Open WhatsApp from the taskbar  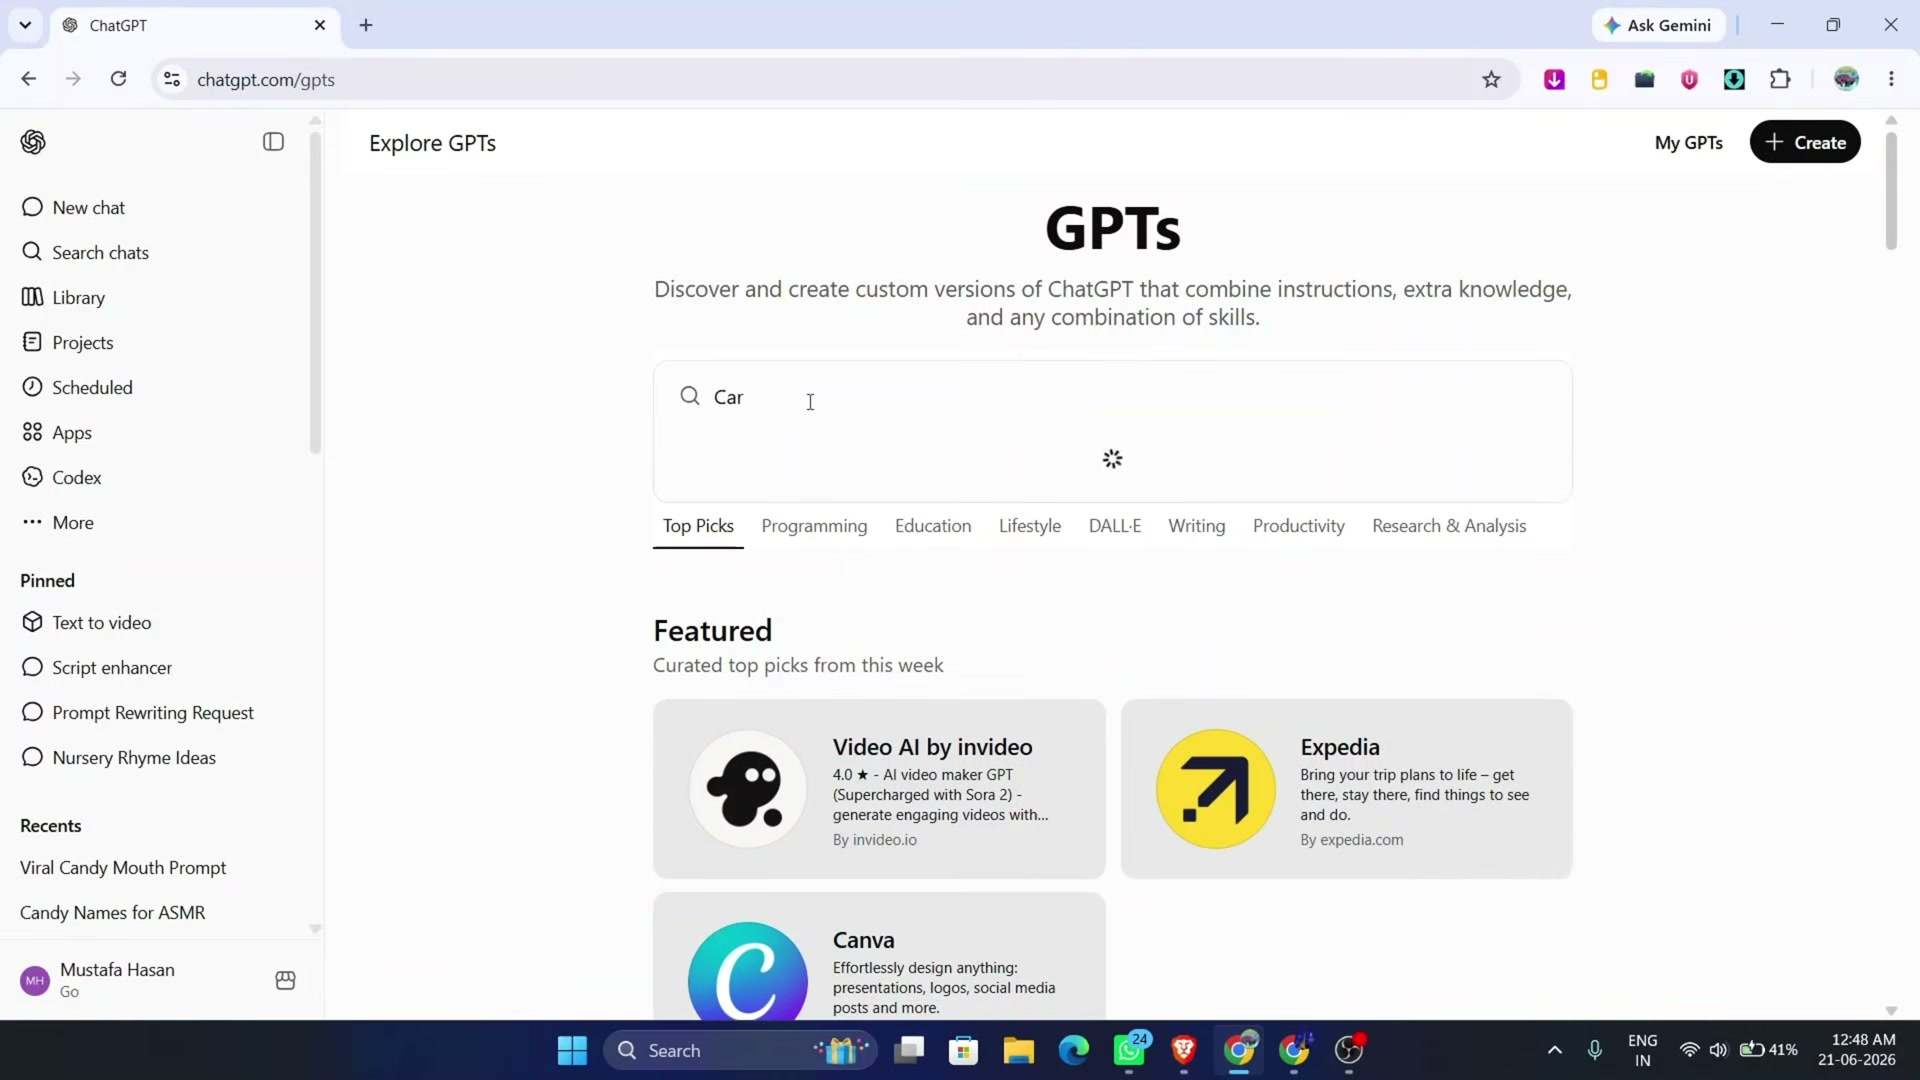pos(1129,1050)
